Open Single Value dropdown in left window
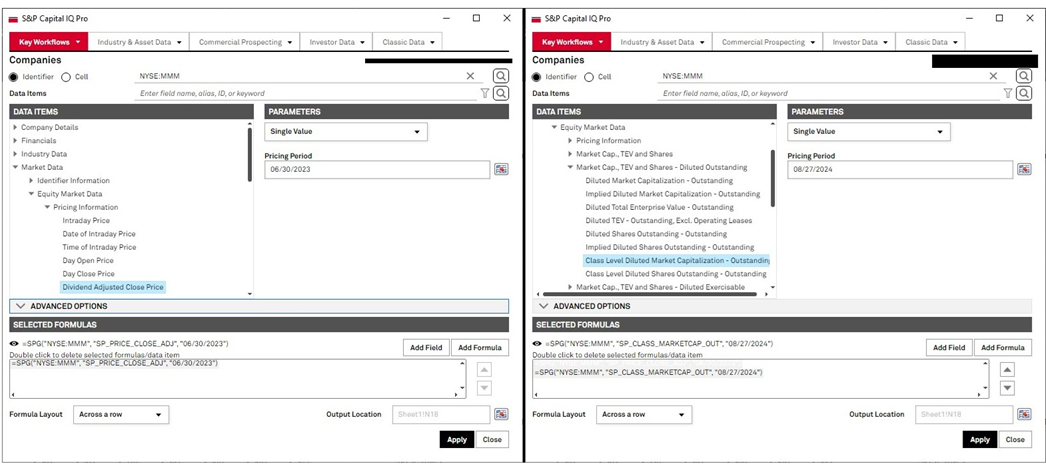Viewport: 1046px width, 472px height. [346, 131]
